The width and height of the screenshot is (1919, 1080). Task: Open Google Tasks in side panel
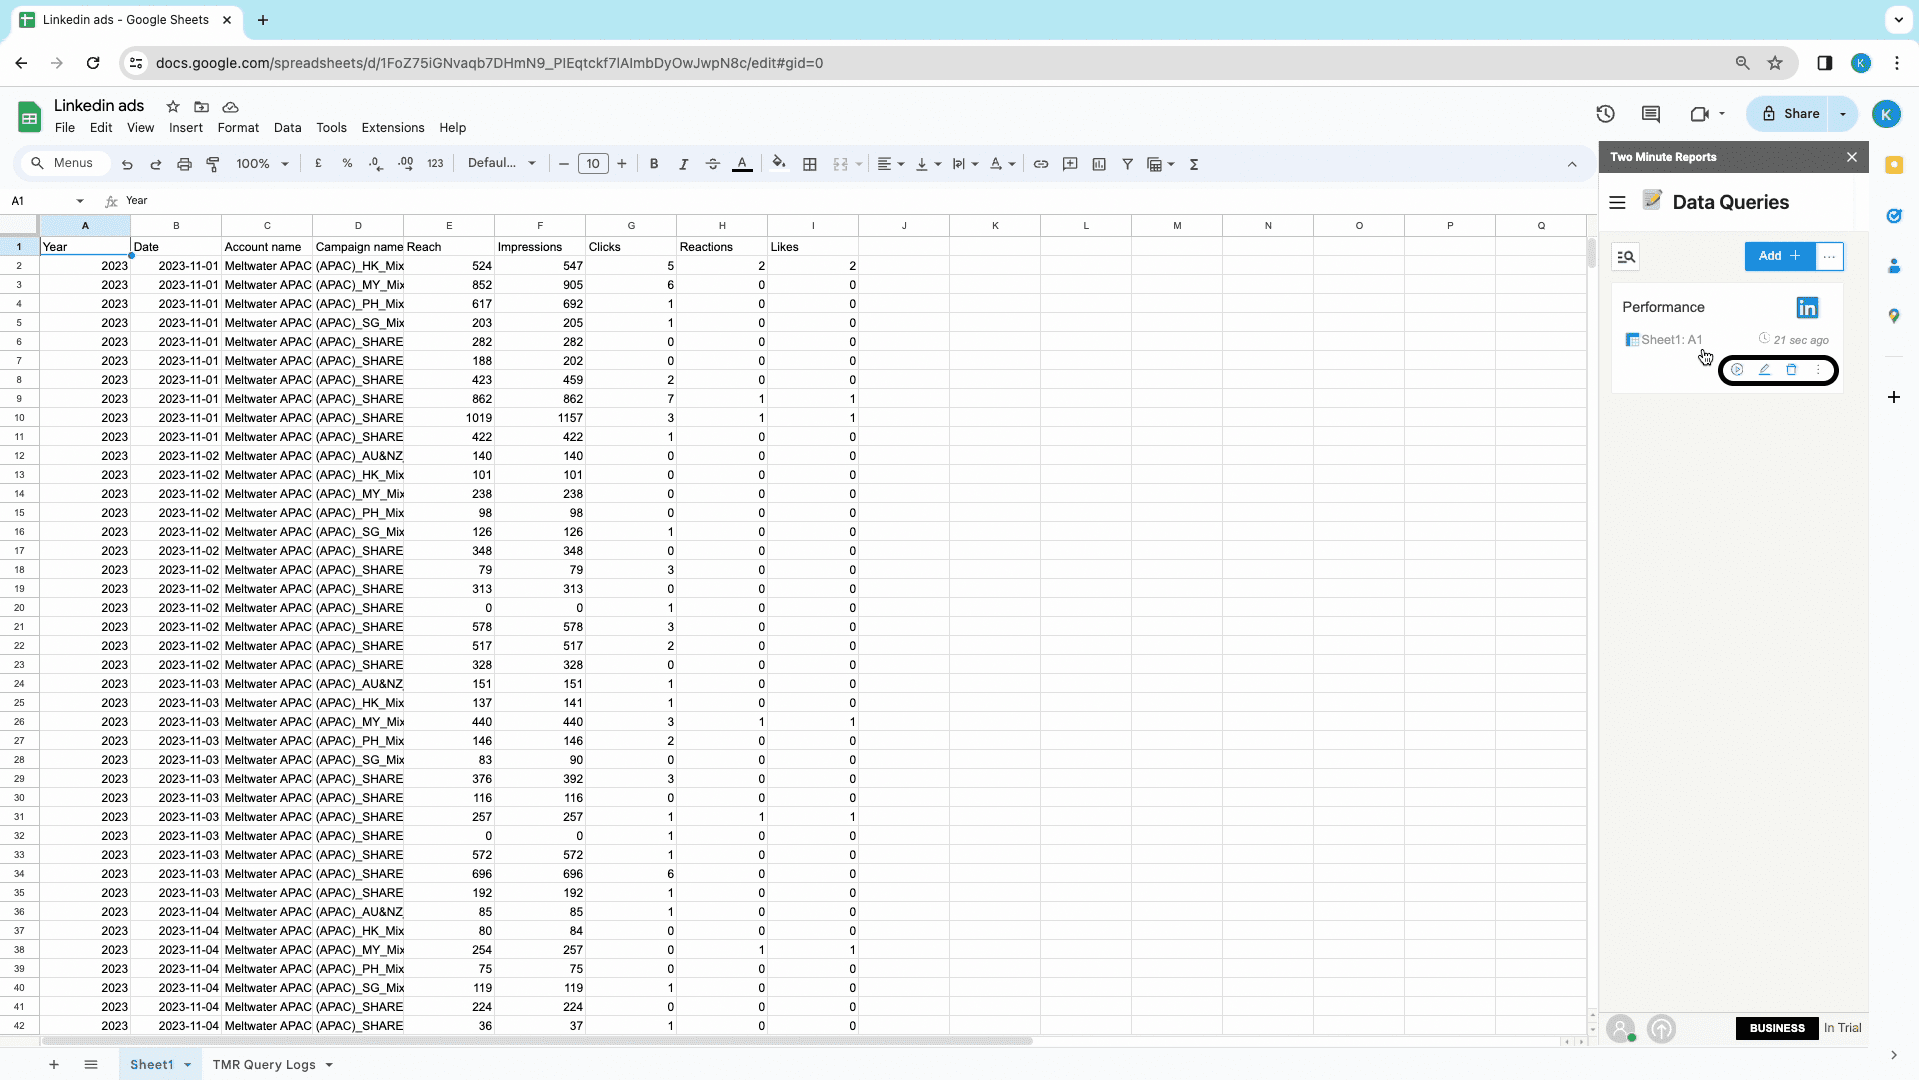click(1894, 216)
